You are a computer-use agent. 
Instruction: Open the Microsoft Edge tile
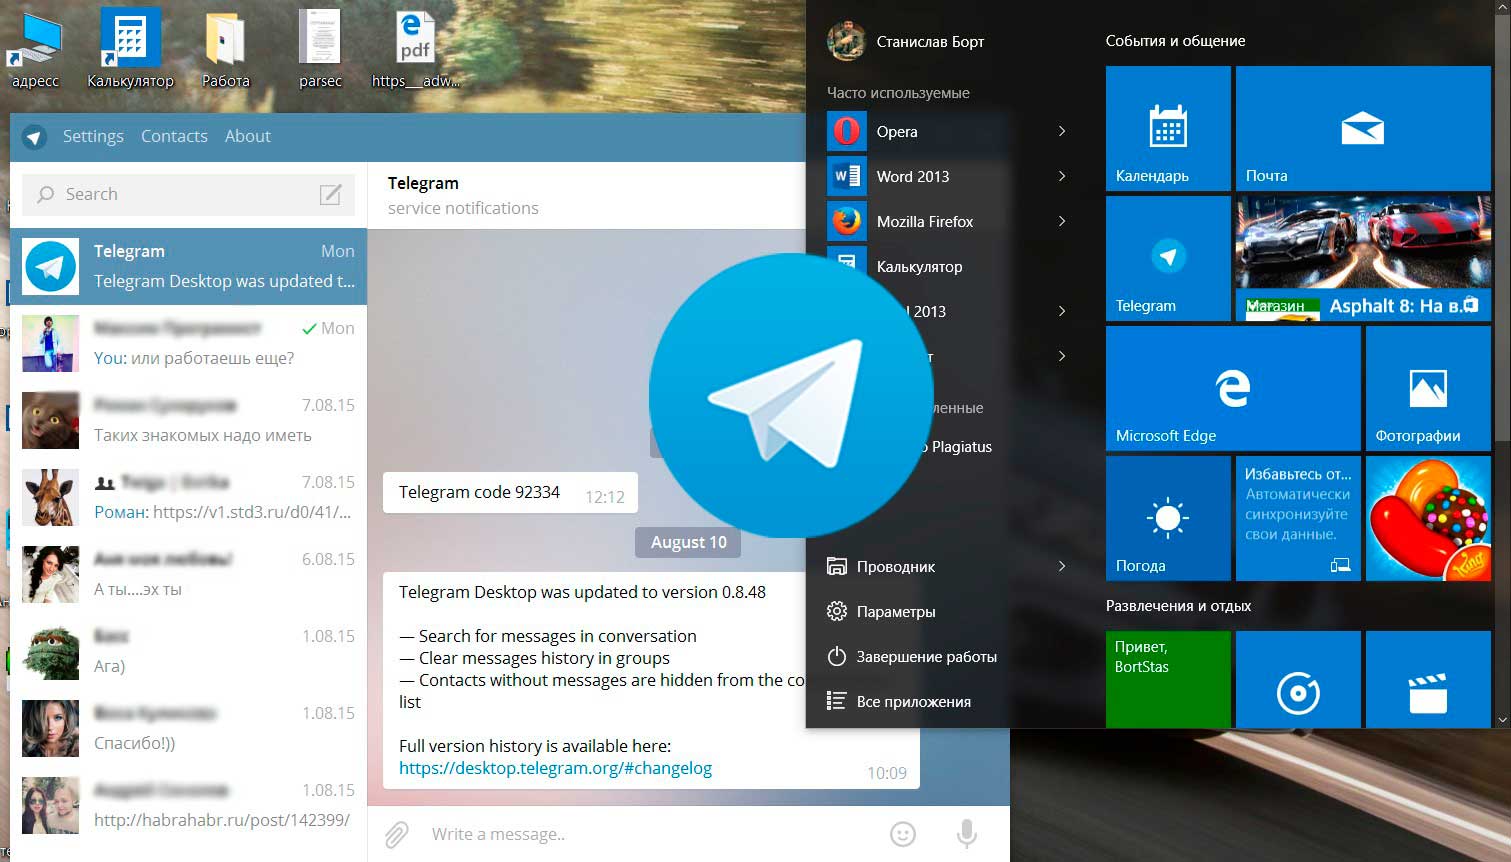1233,388
